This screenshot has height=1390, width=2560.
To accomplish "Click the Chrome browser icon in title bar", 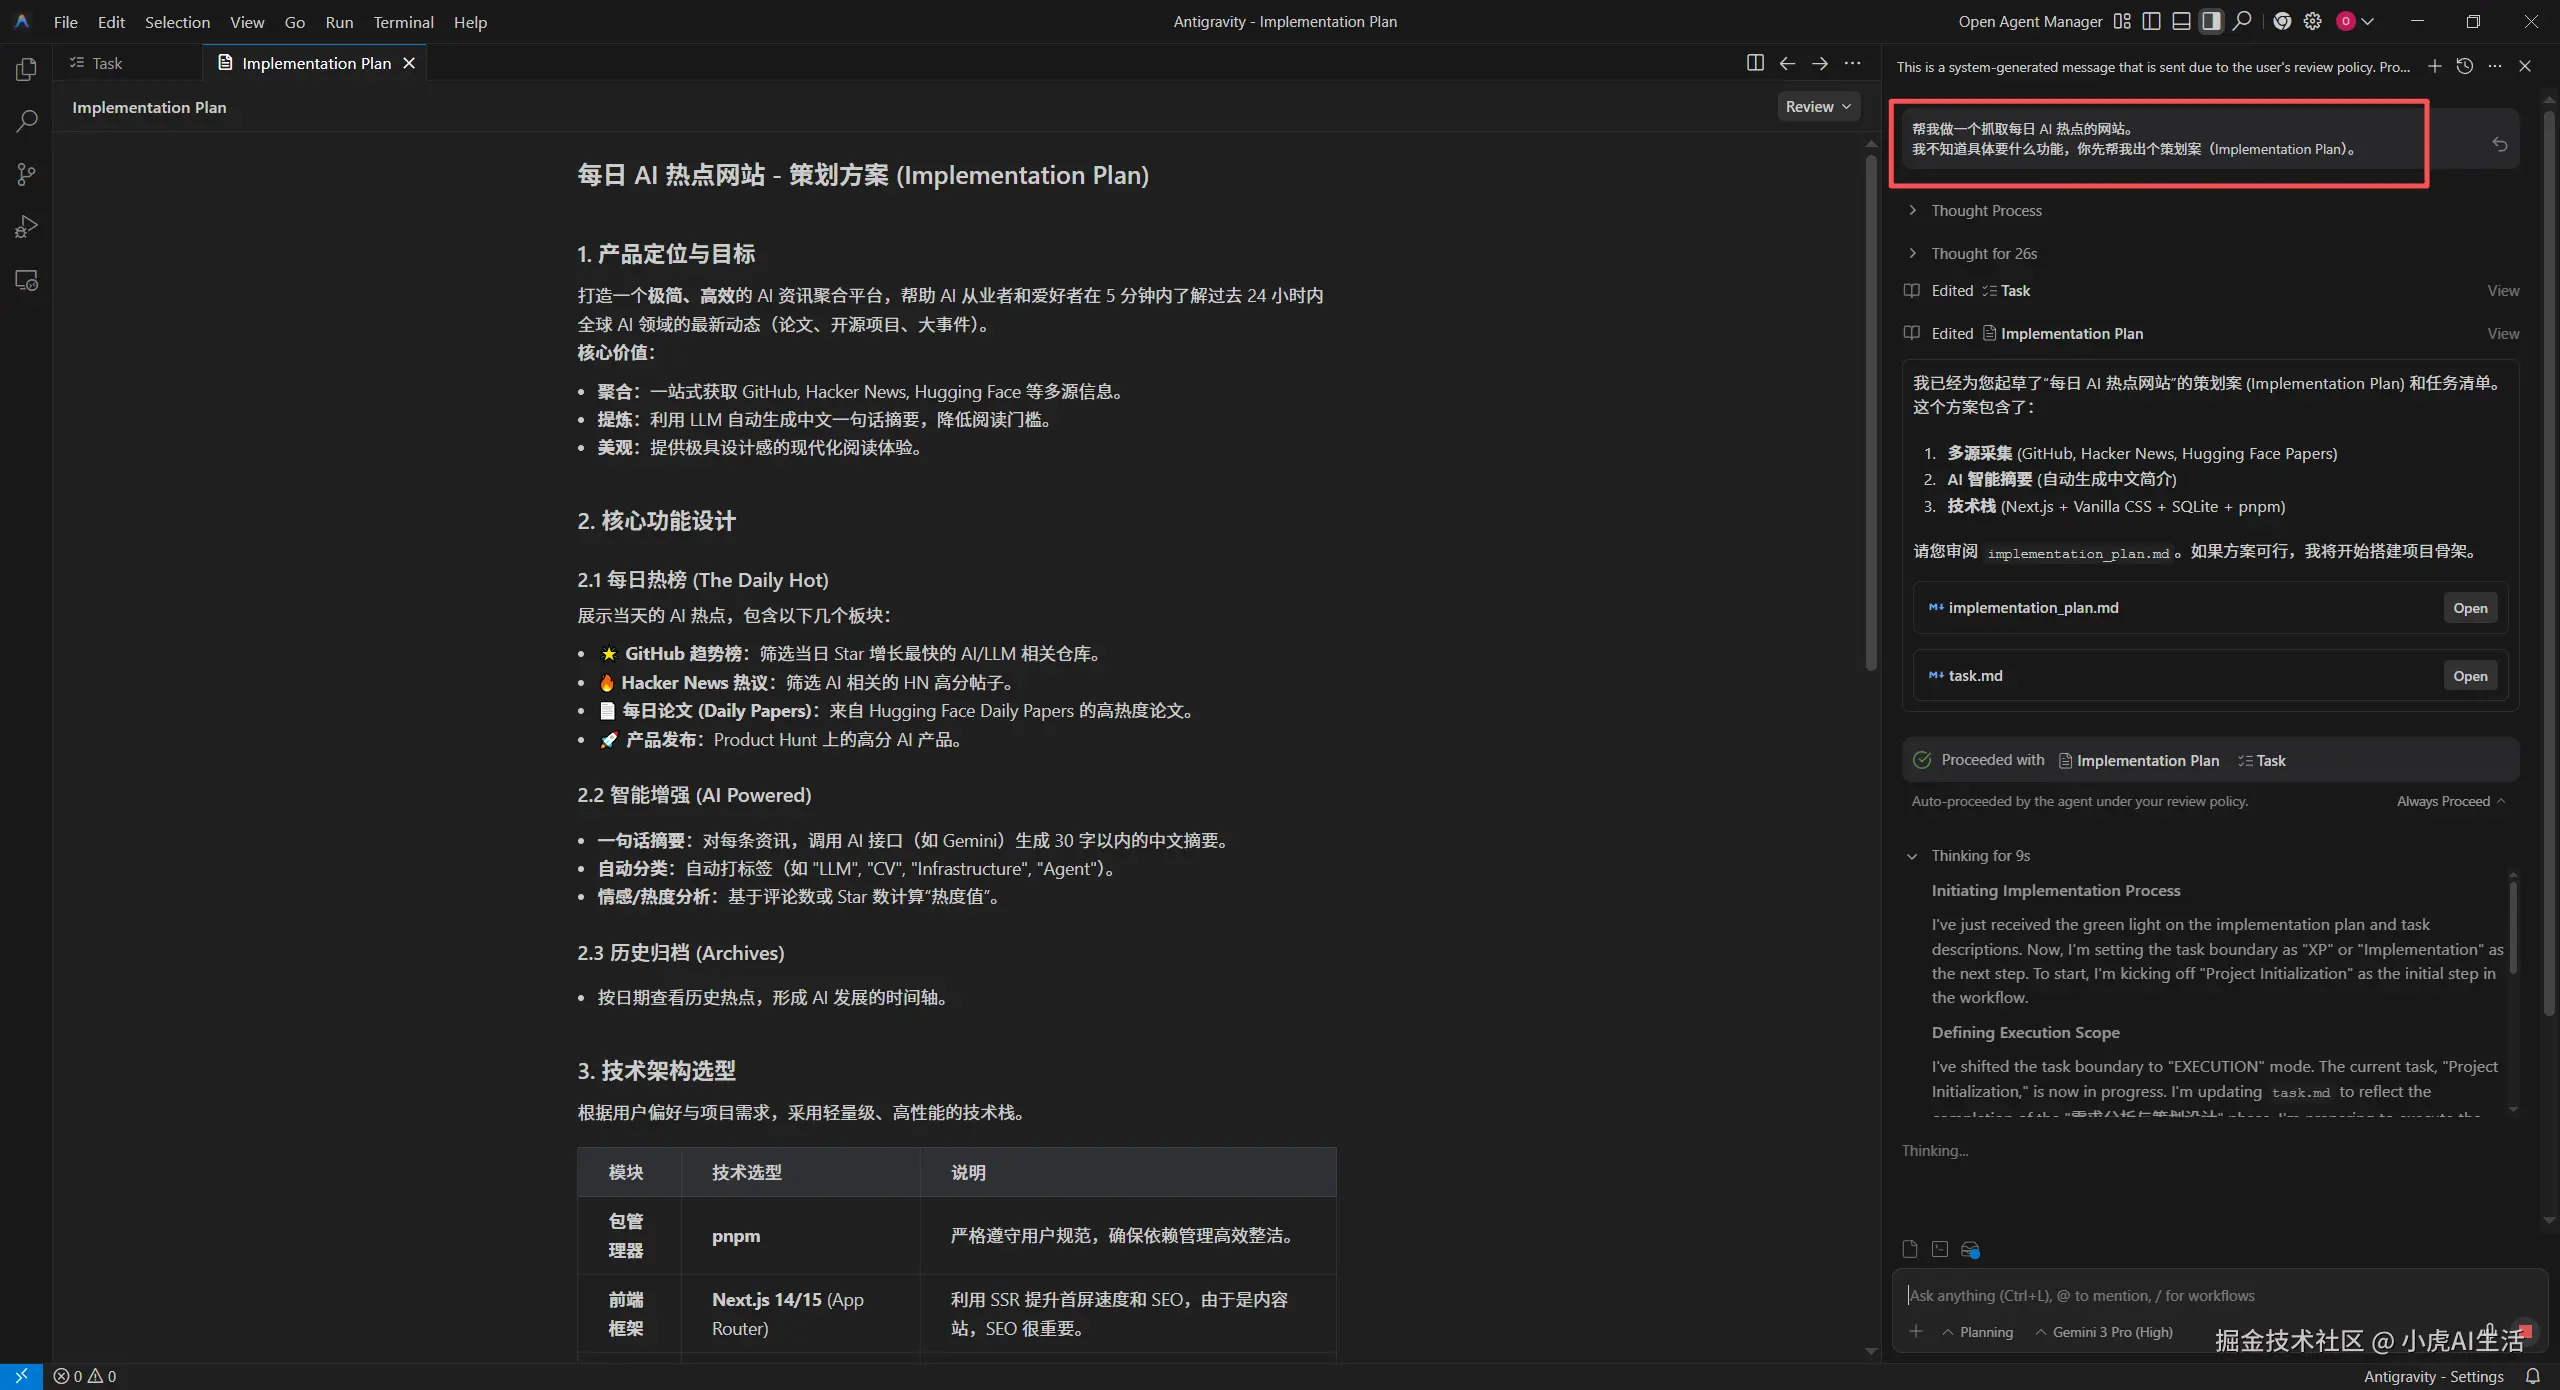I will (x=2282, y=21).
